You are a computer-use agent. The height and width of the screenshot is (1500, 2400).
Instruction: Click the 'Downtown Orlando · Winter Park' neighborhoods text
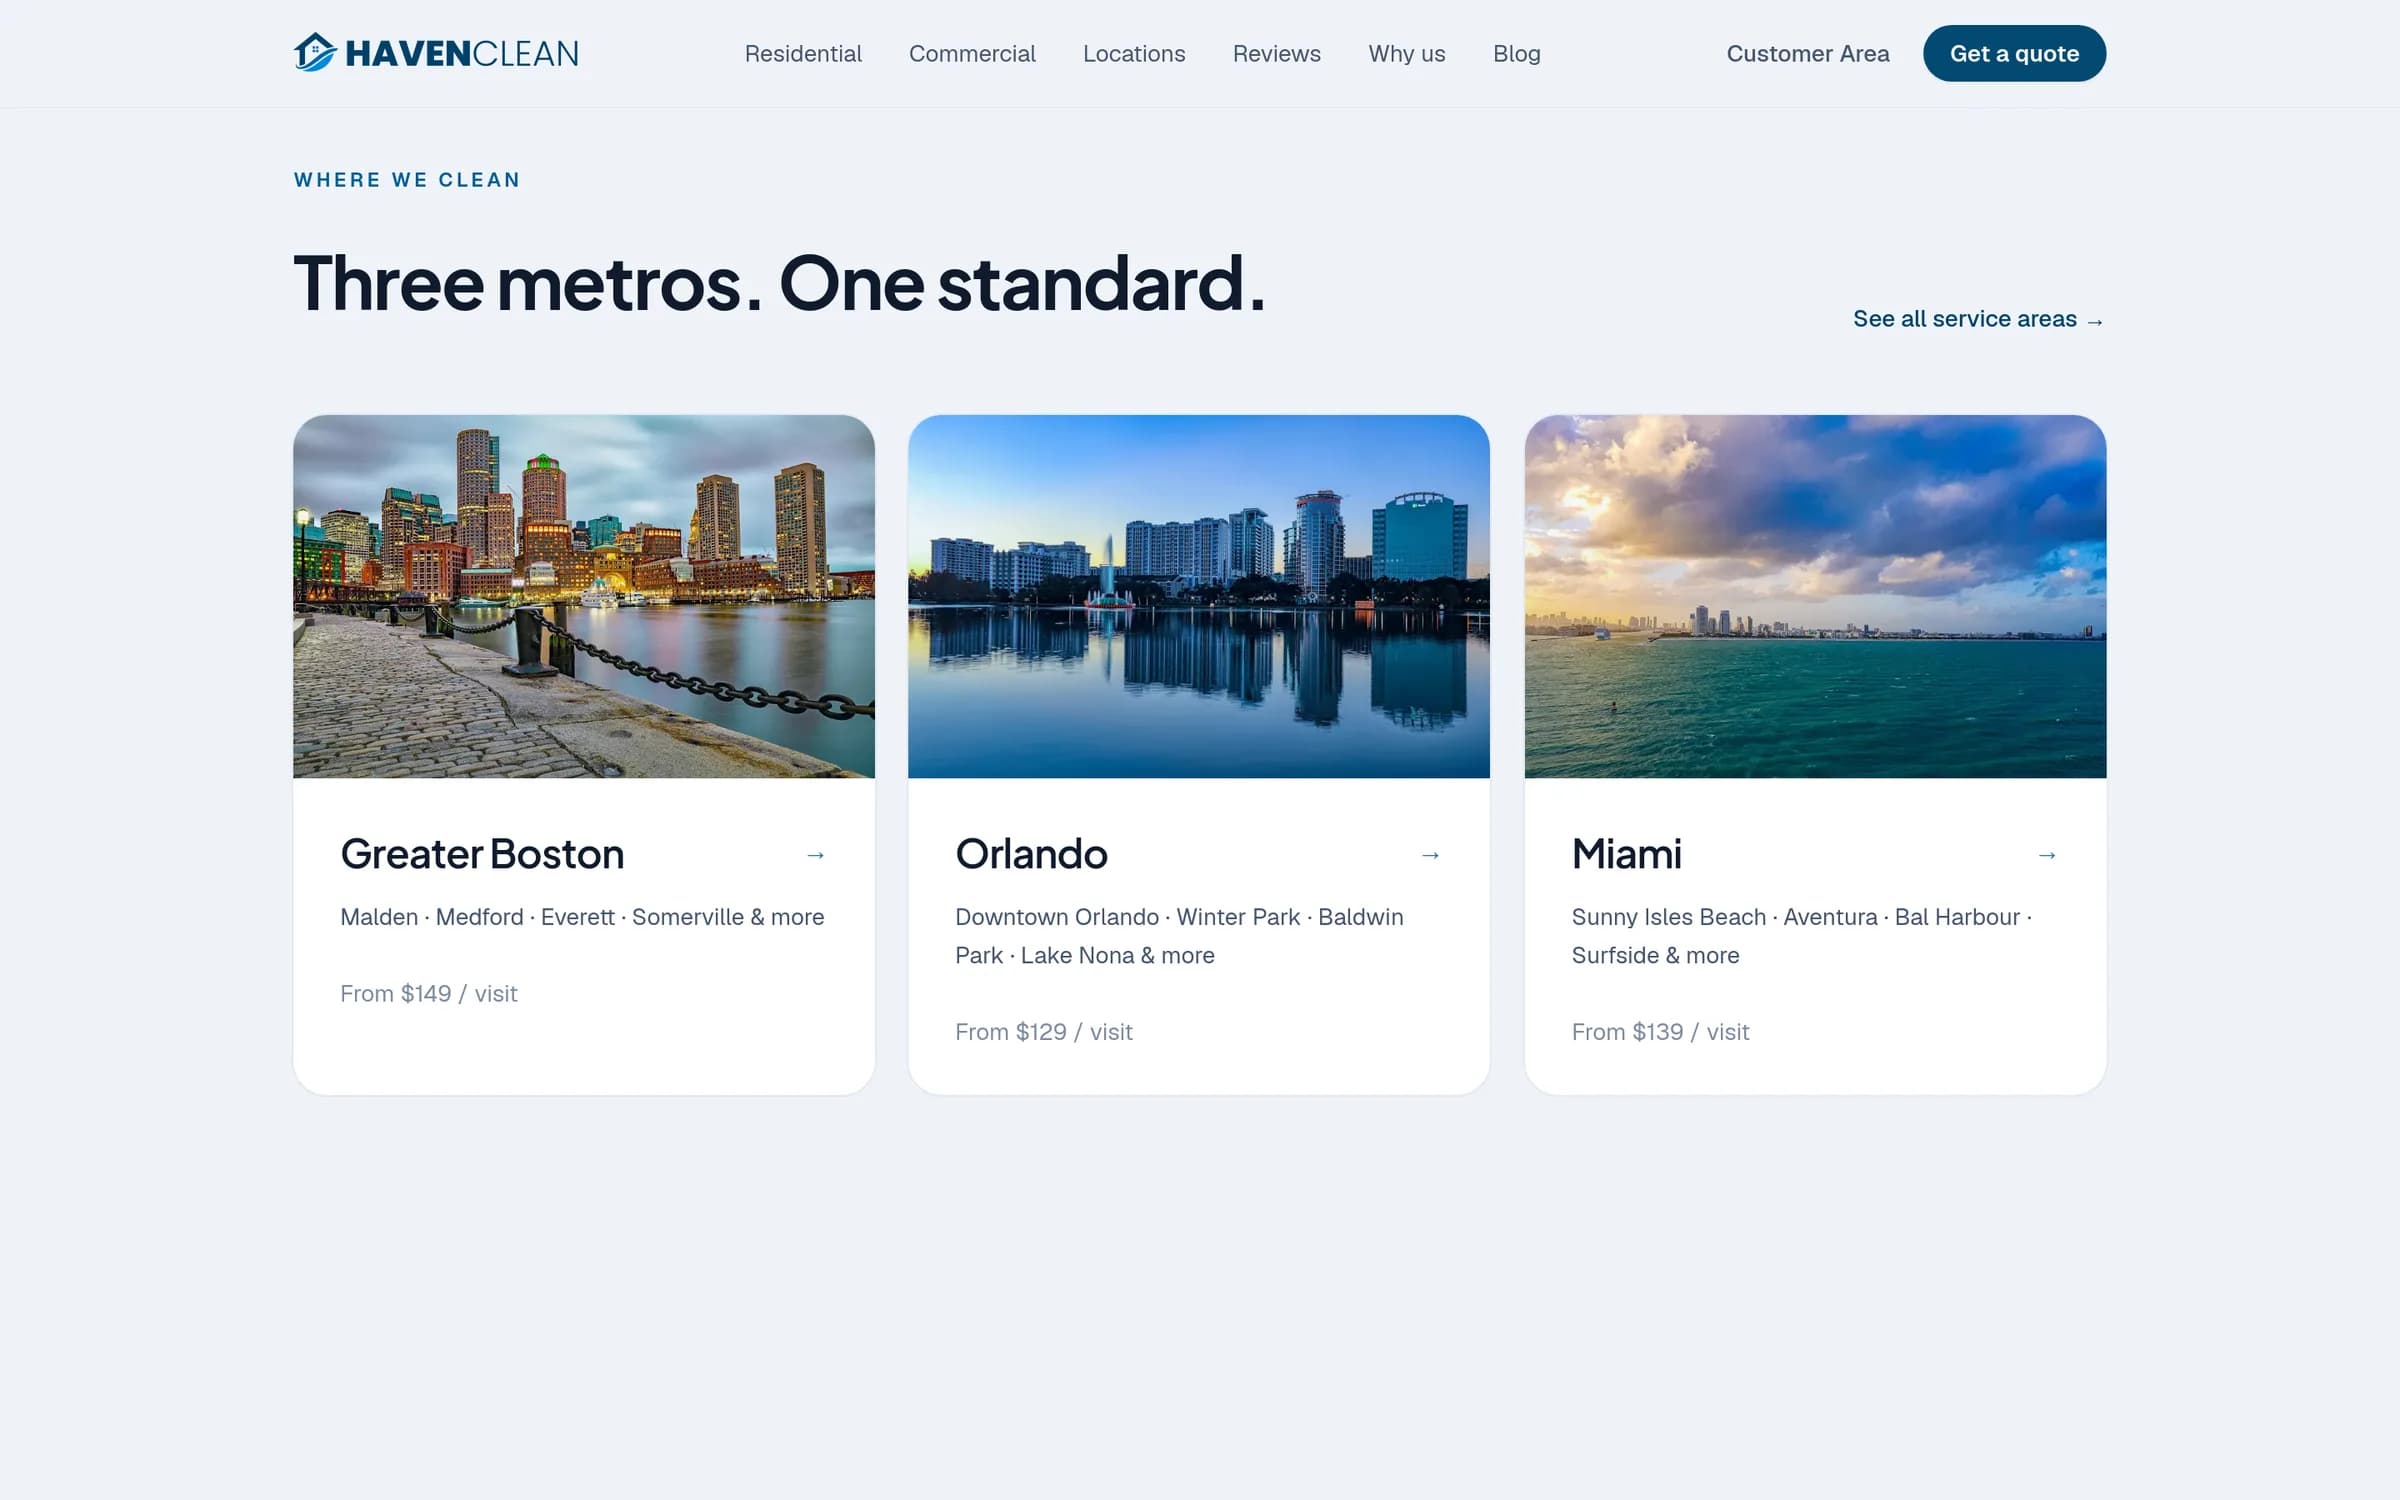1179,936
